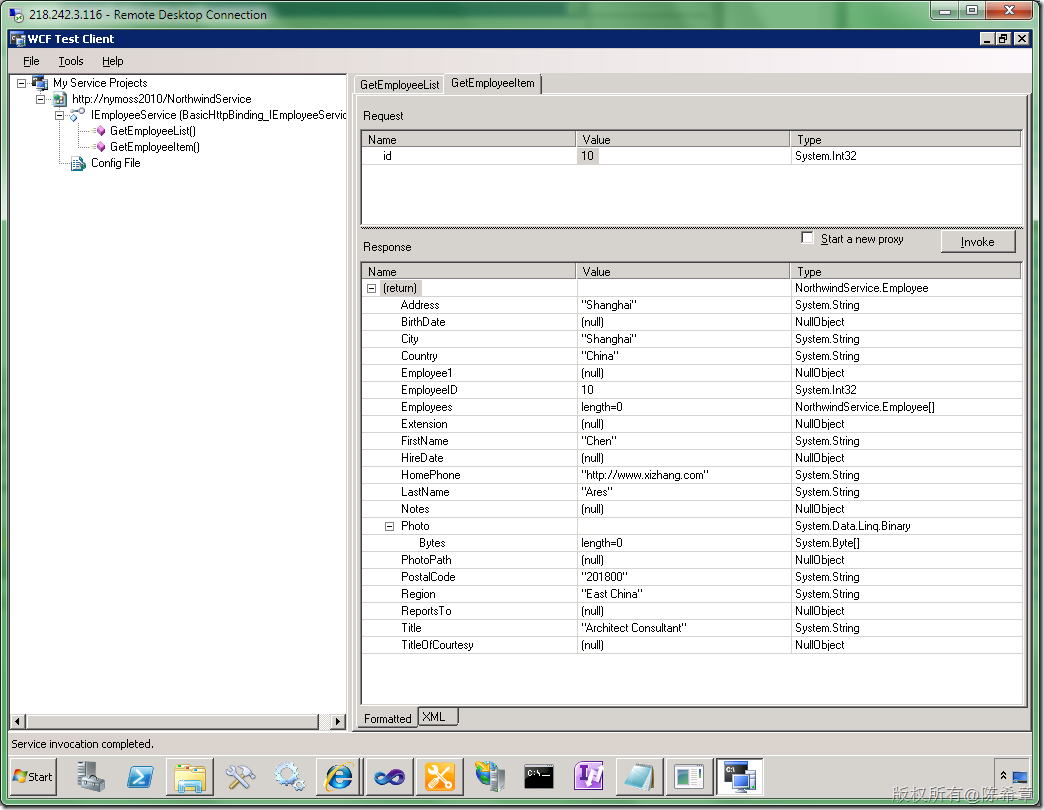Launch Internet Explorer from the taskbar
Image resolution: width=1044 pixels, height=810 pixels.
(x=339, y=777)
